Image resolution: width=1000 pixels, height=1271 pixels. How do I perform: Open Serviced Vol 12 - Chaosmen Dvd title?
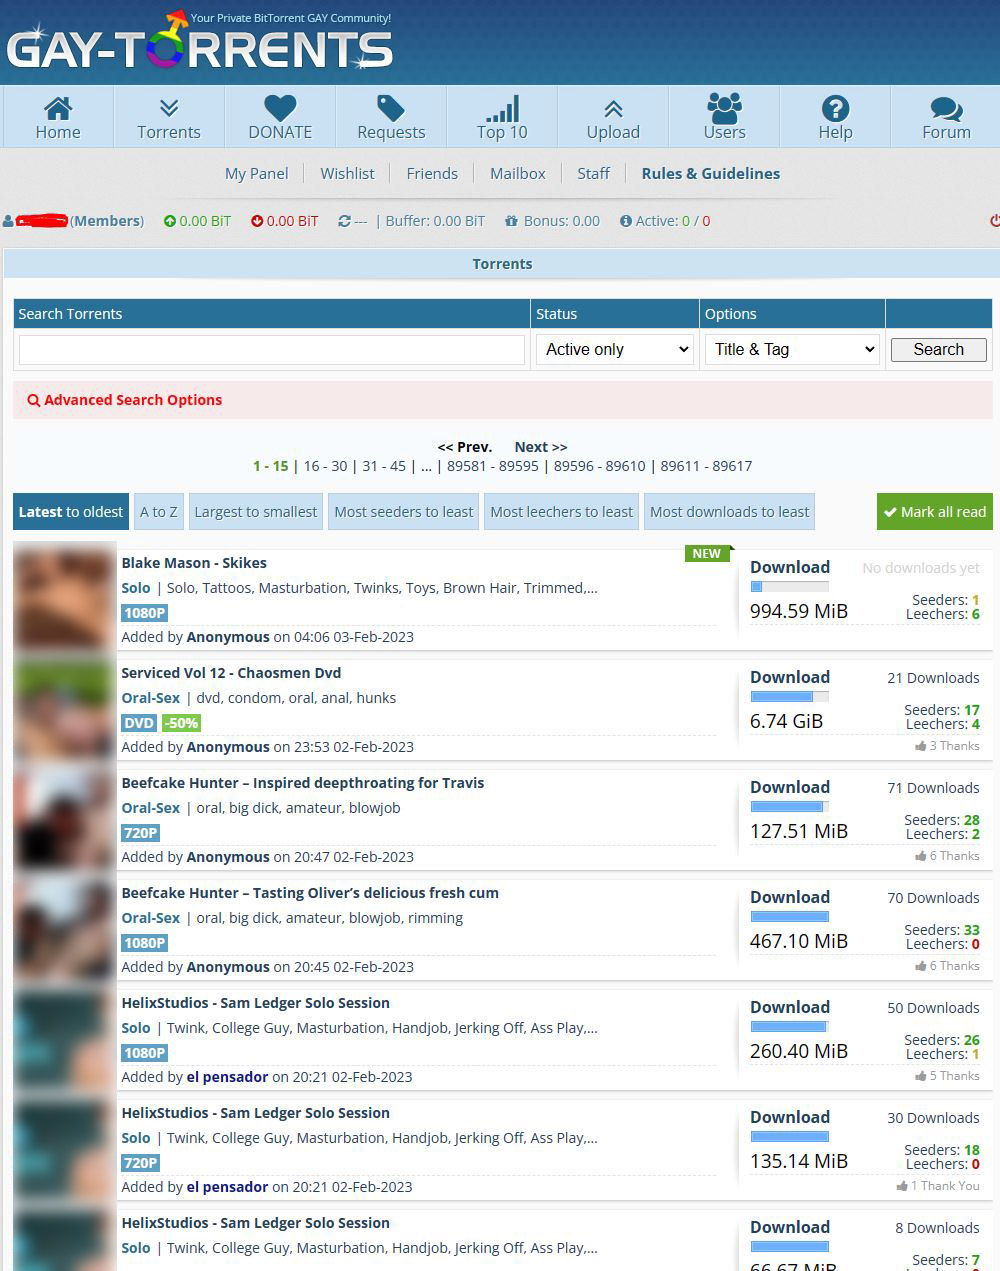[x=231, y=673]
